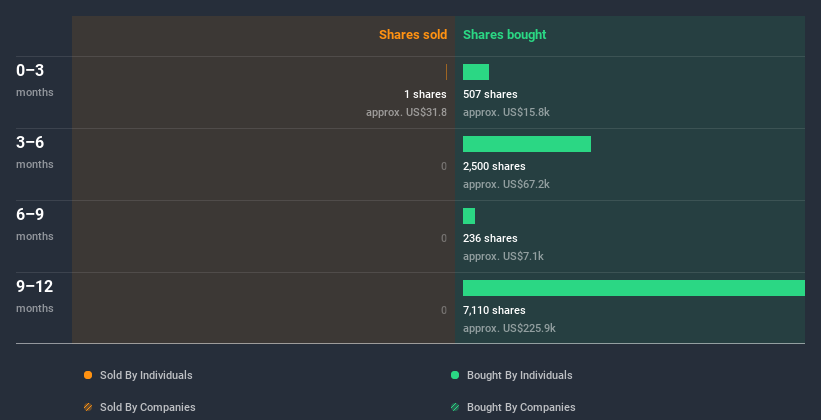The height and width of the screenshot is (420, 821).
Task: Click the thin orange sold bar for 1 shares
Action: pos(446,72)
